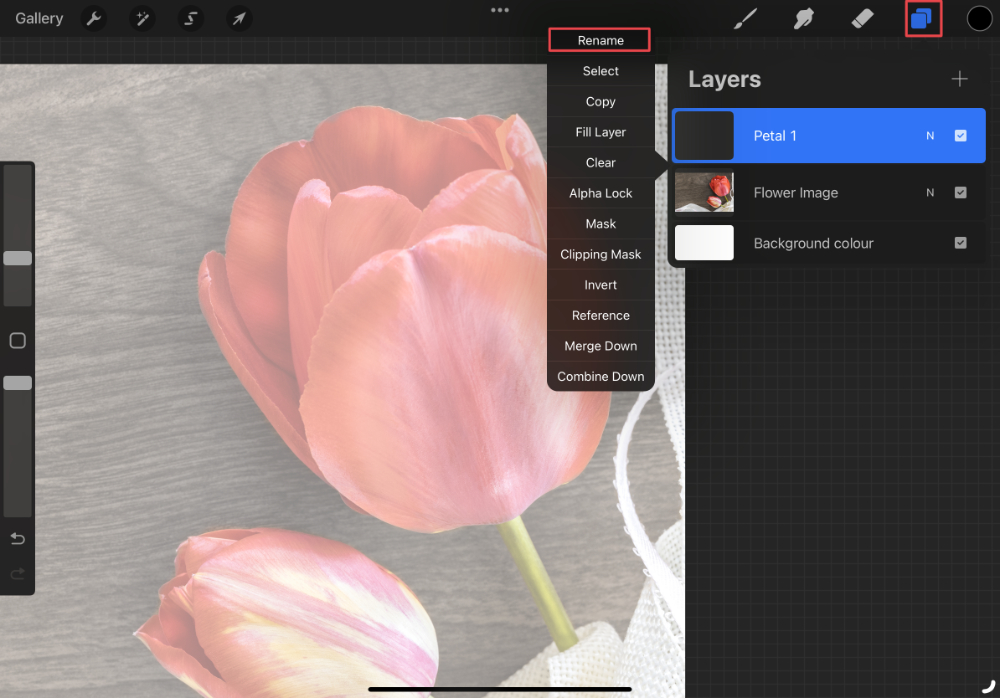Pick the Eraser tool
1000x698 pixels.
(862, 18)
